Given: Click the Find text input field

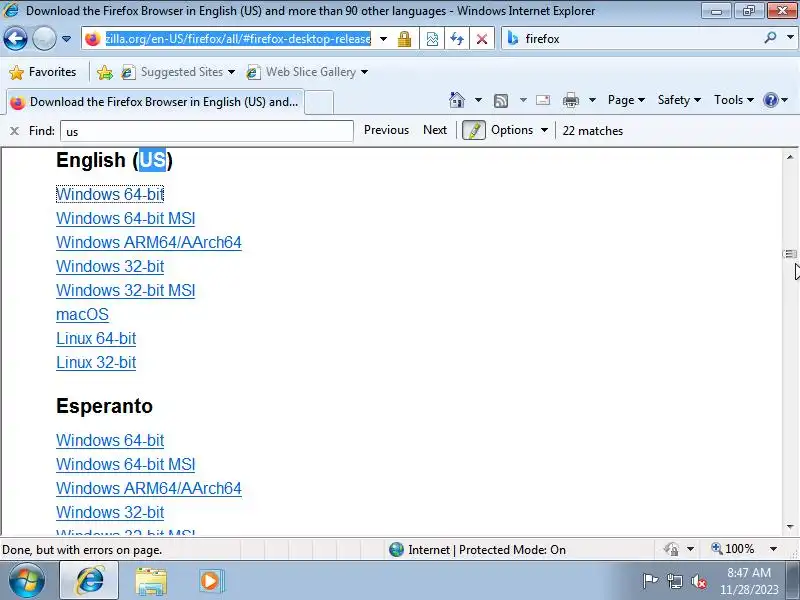Looking at the screenshot, I should point(207,131).
